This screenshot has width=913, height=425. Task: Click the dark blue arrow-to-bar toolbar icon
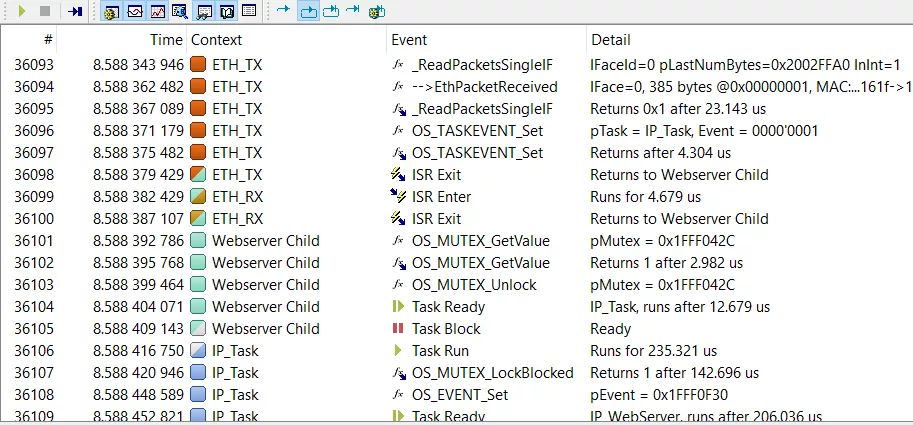point(75,11)
